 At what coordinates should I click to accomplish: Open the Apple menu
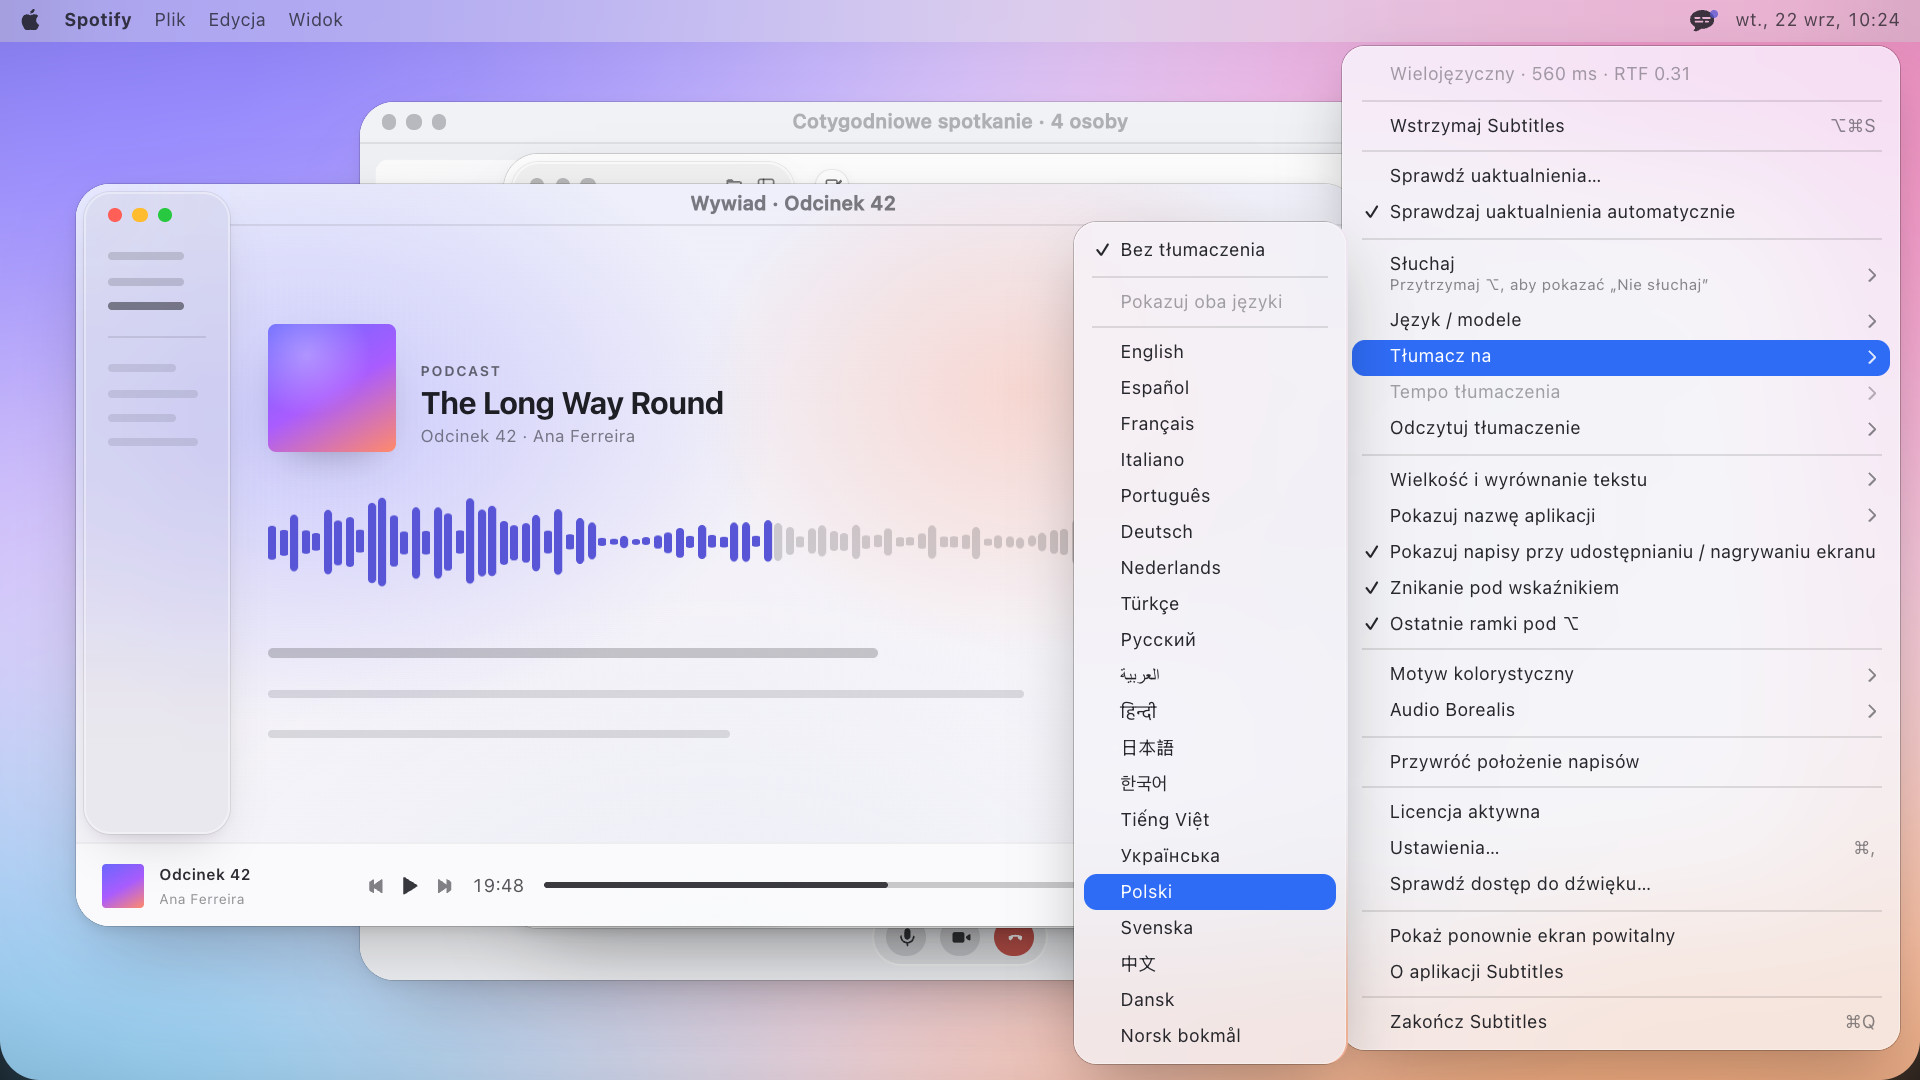coord(30,20)
